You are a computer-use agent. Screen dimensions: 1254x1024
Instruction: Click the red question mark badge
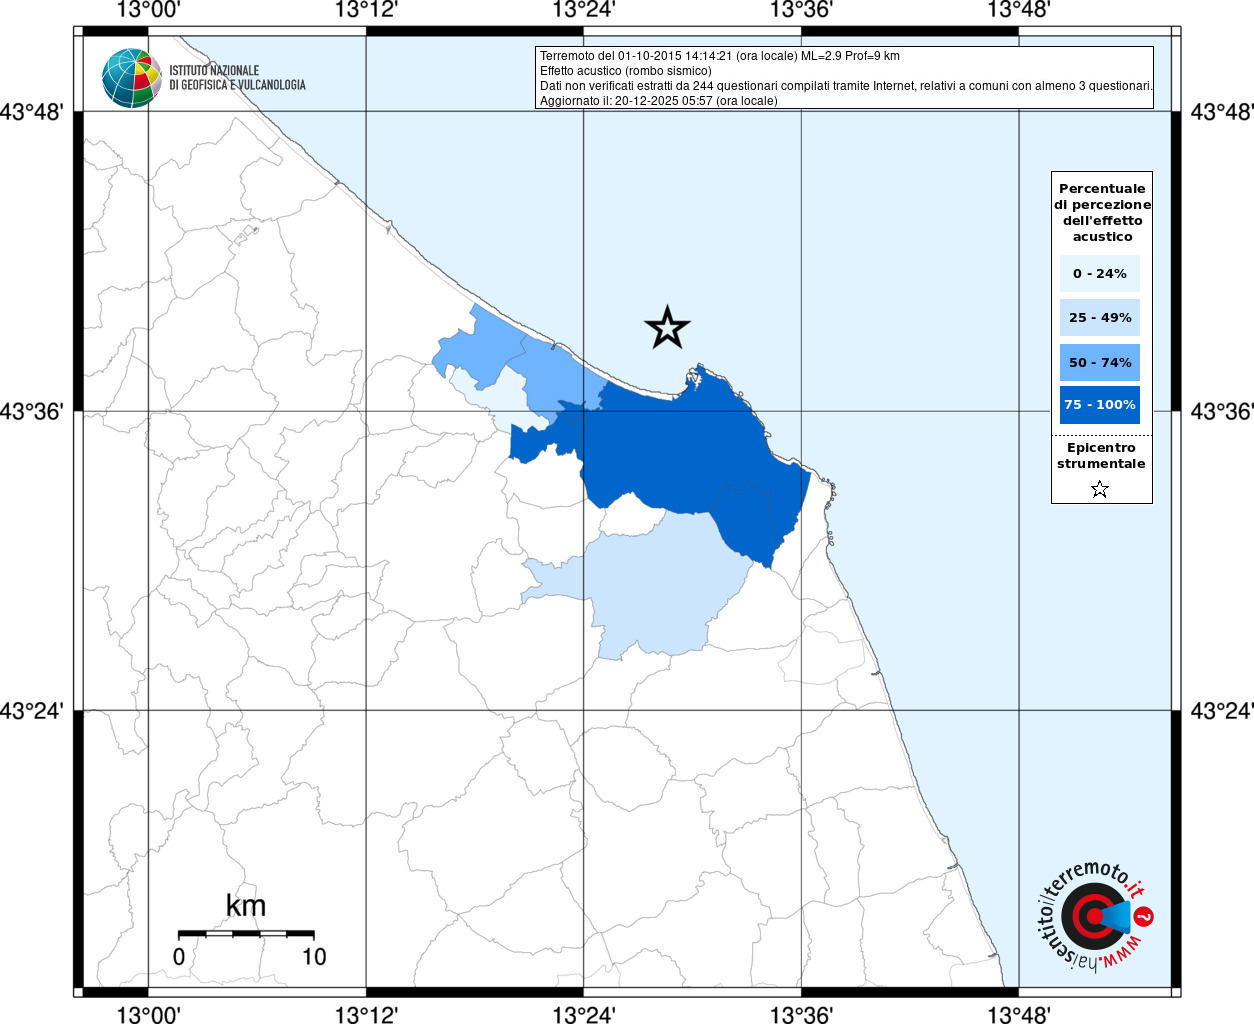click(x=1145, y=916)
